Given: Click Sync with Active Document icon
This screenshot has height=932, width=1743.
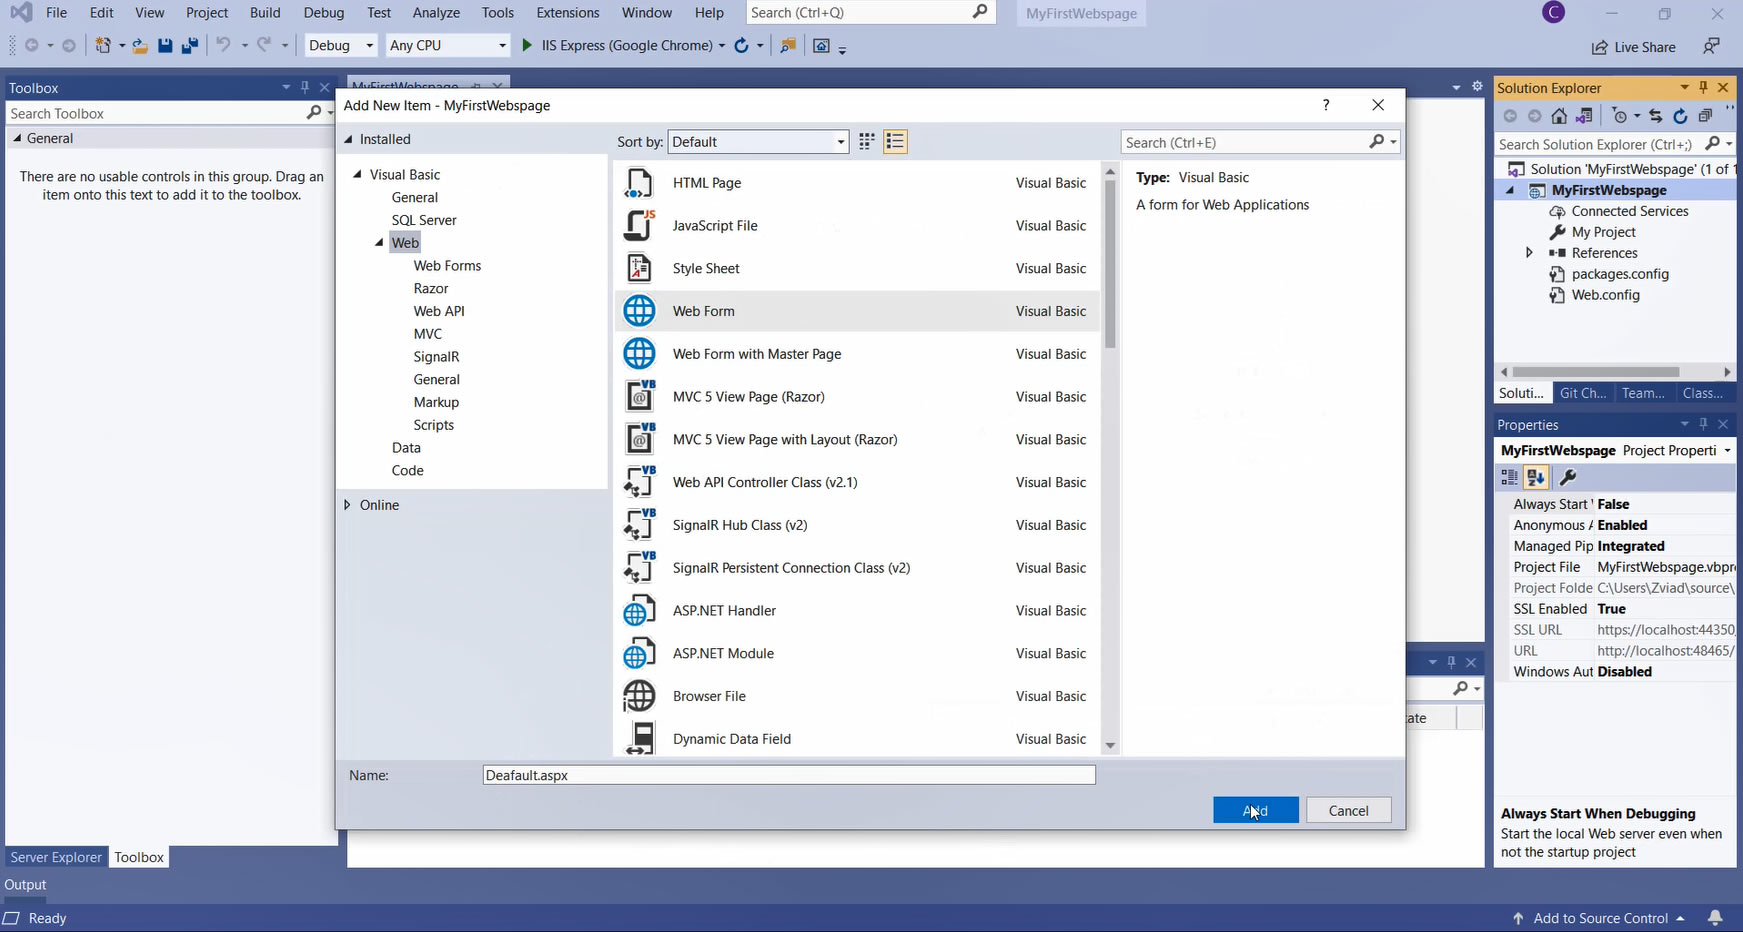Looking at the screenshot, I should pos(1655,116).
